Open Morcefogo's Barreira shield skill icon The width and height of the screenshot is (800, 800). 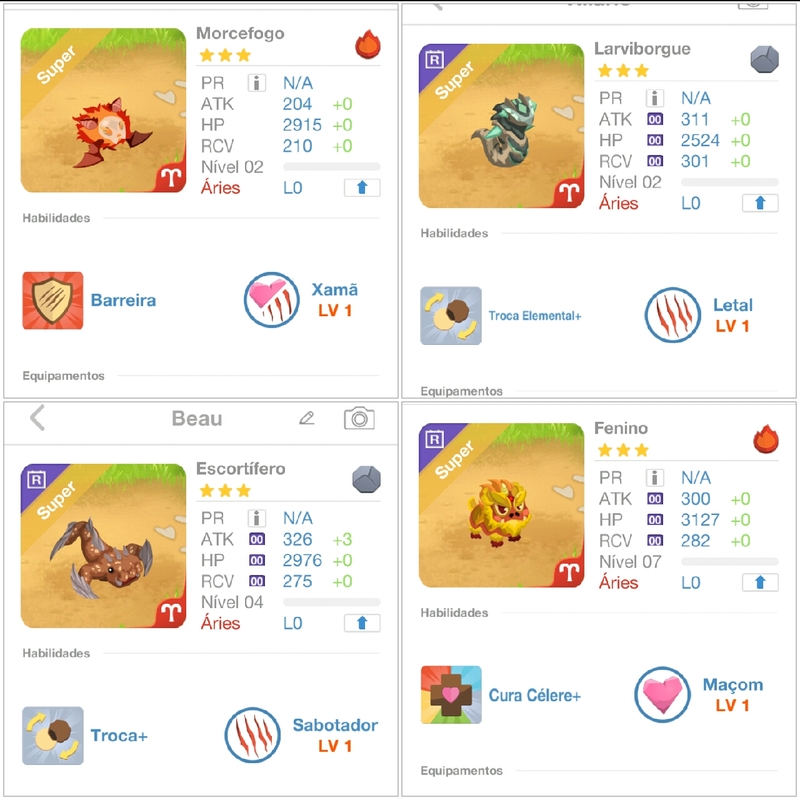pos(53,301)
